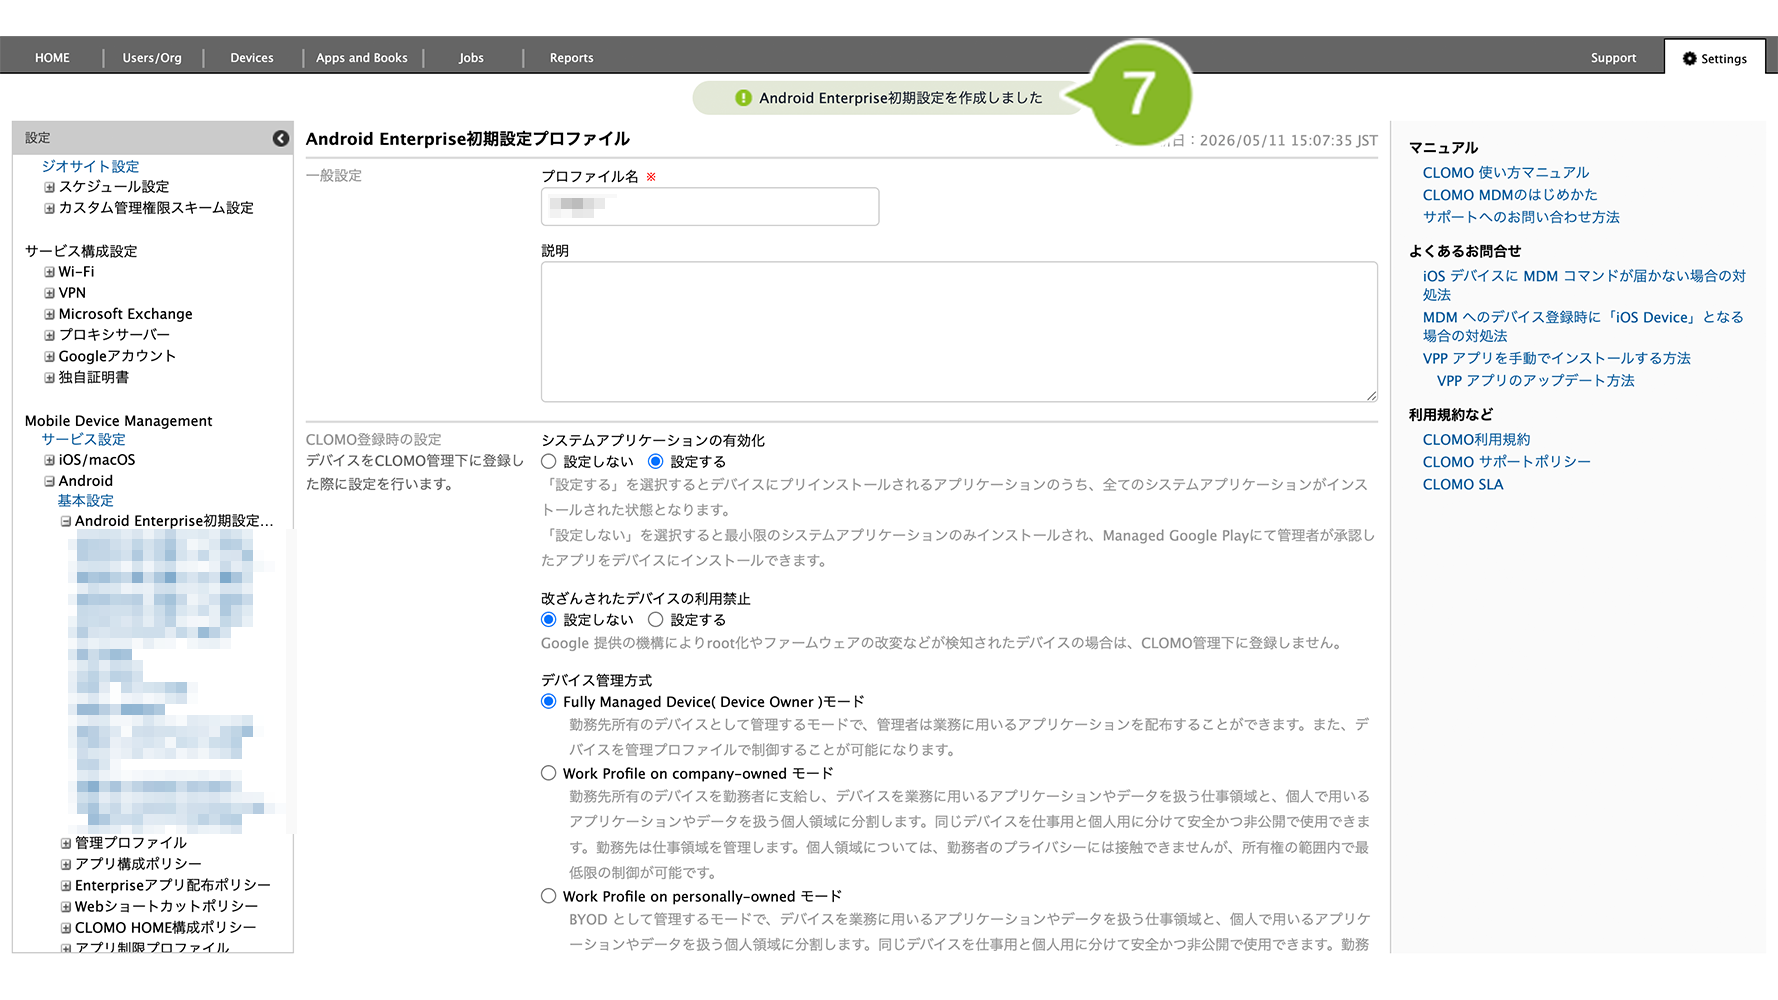Image resolution: width=1778 pixels, height=1000 pixels.
Task: Select アプリ構成ポリシー in Android tree
Action: pyautogui.click(x=138, y=864)
